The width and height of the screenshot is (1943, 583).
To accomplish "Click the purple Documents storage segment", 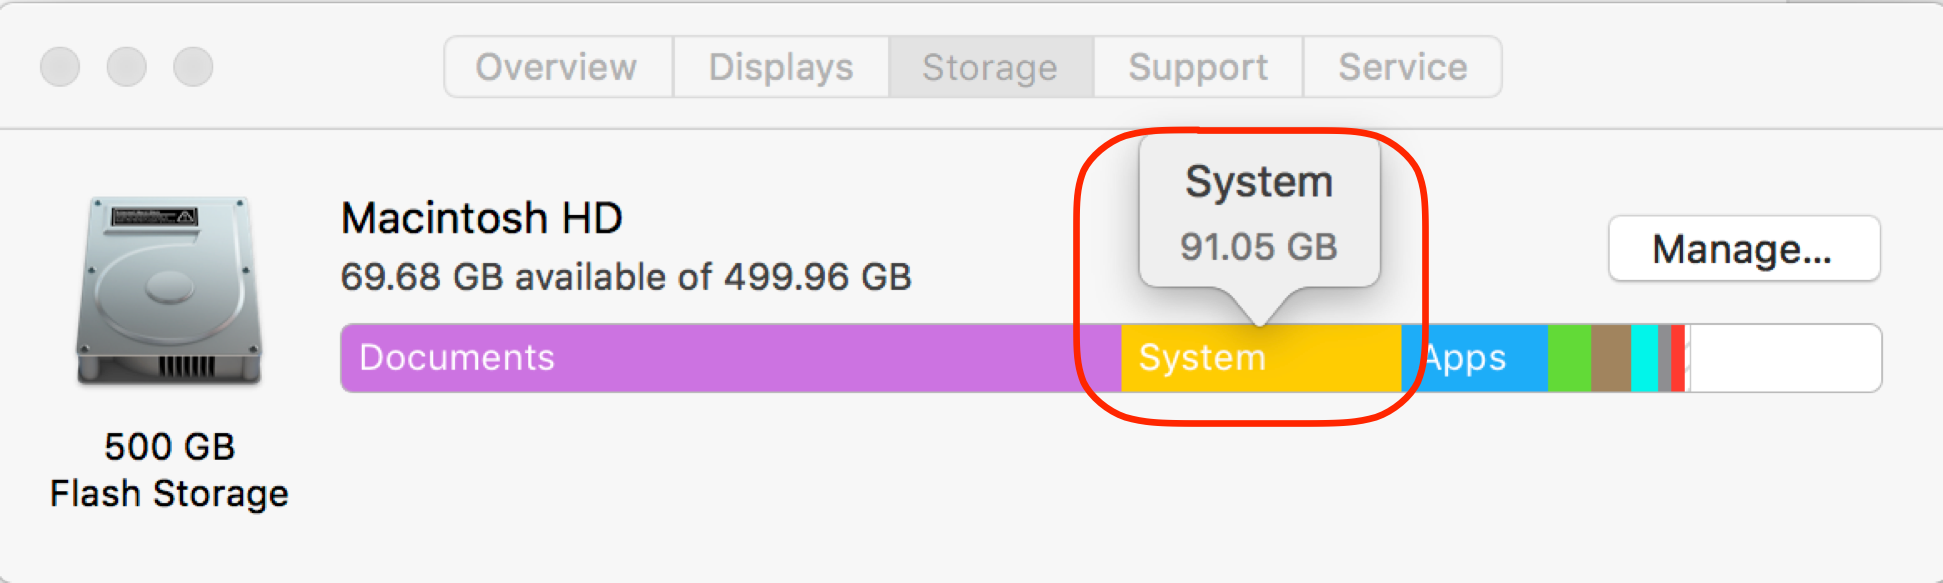I will (730, 358).
